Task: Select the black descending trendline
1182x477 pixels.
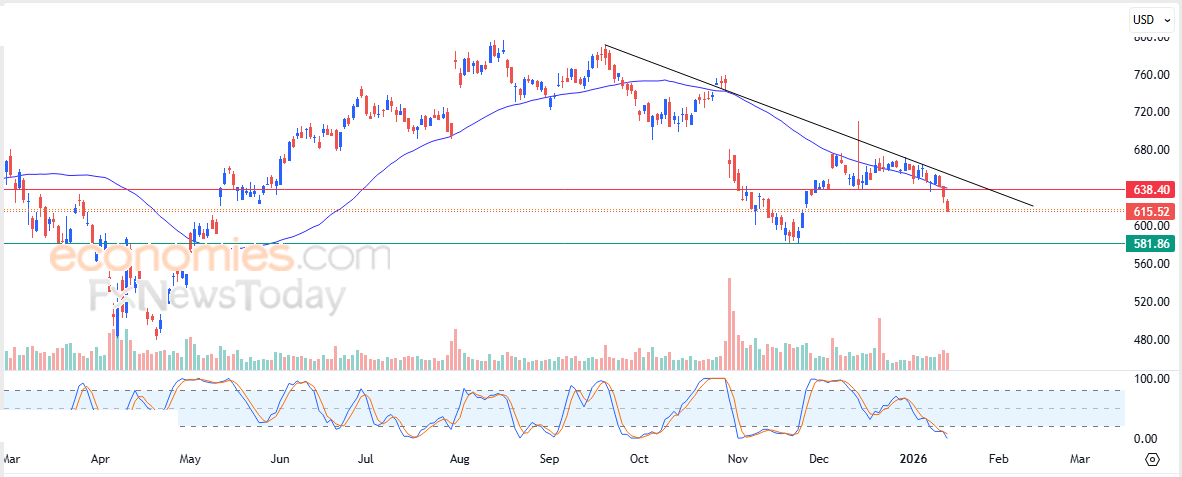Action: pyautogui.click(x=819, y=126)
